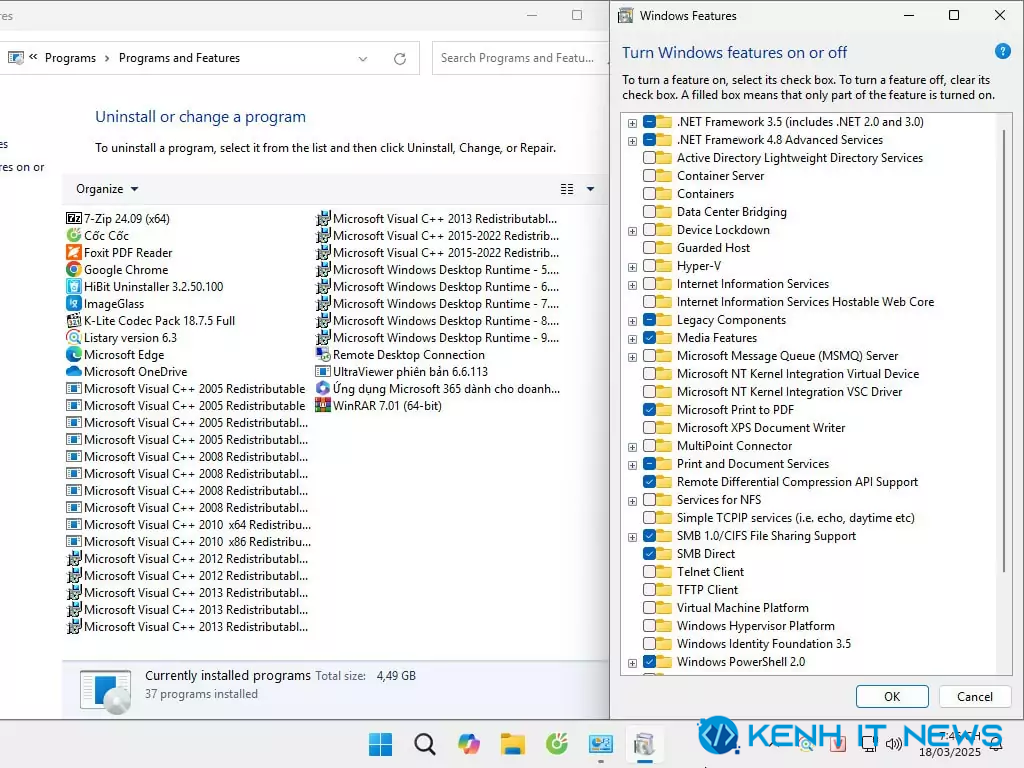Switch to Control Panel taskbar icon
This screenshot has width=1024, height=768.
(x=601, y=744)
